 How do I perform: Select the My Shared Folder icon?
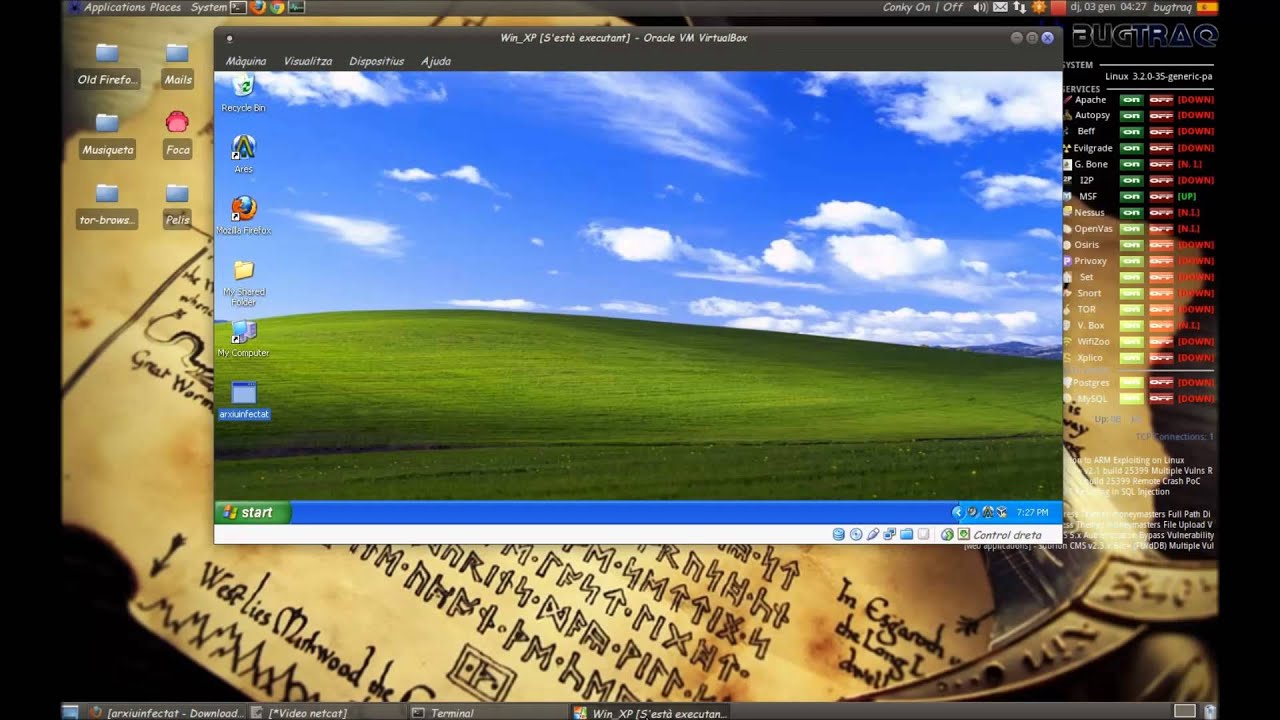point(243,282)
